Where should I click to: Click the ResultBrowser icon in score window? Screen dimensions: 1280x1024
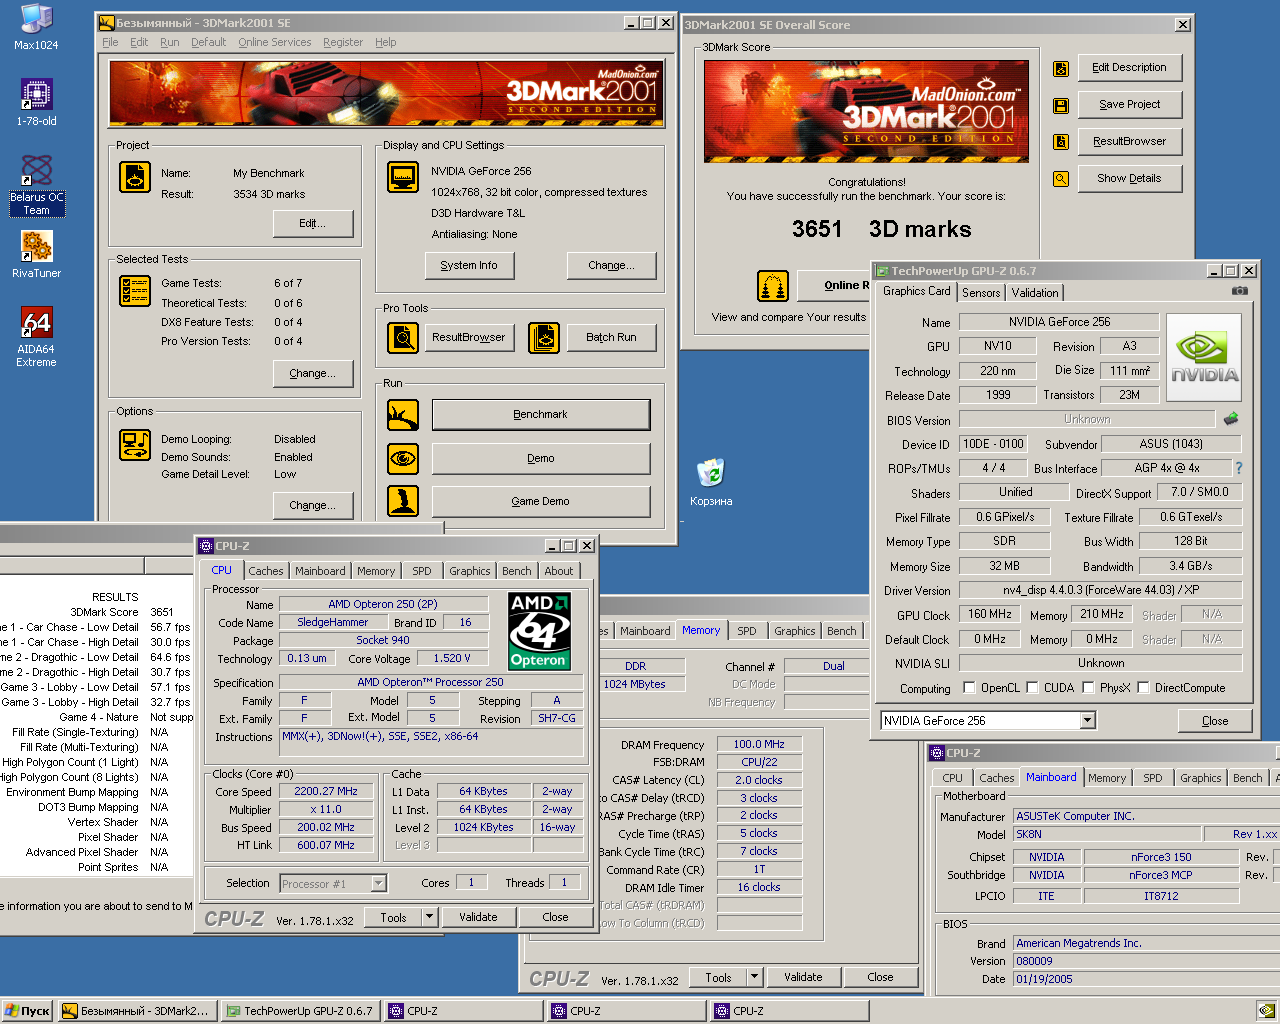click(x=1061, y=142)
